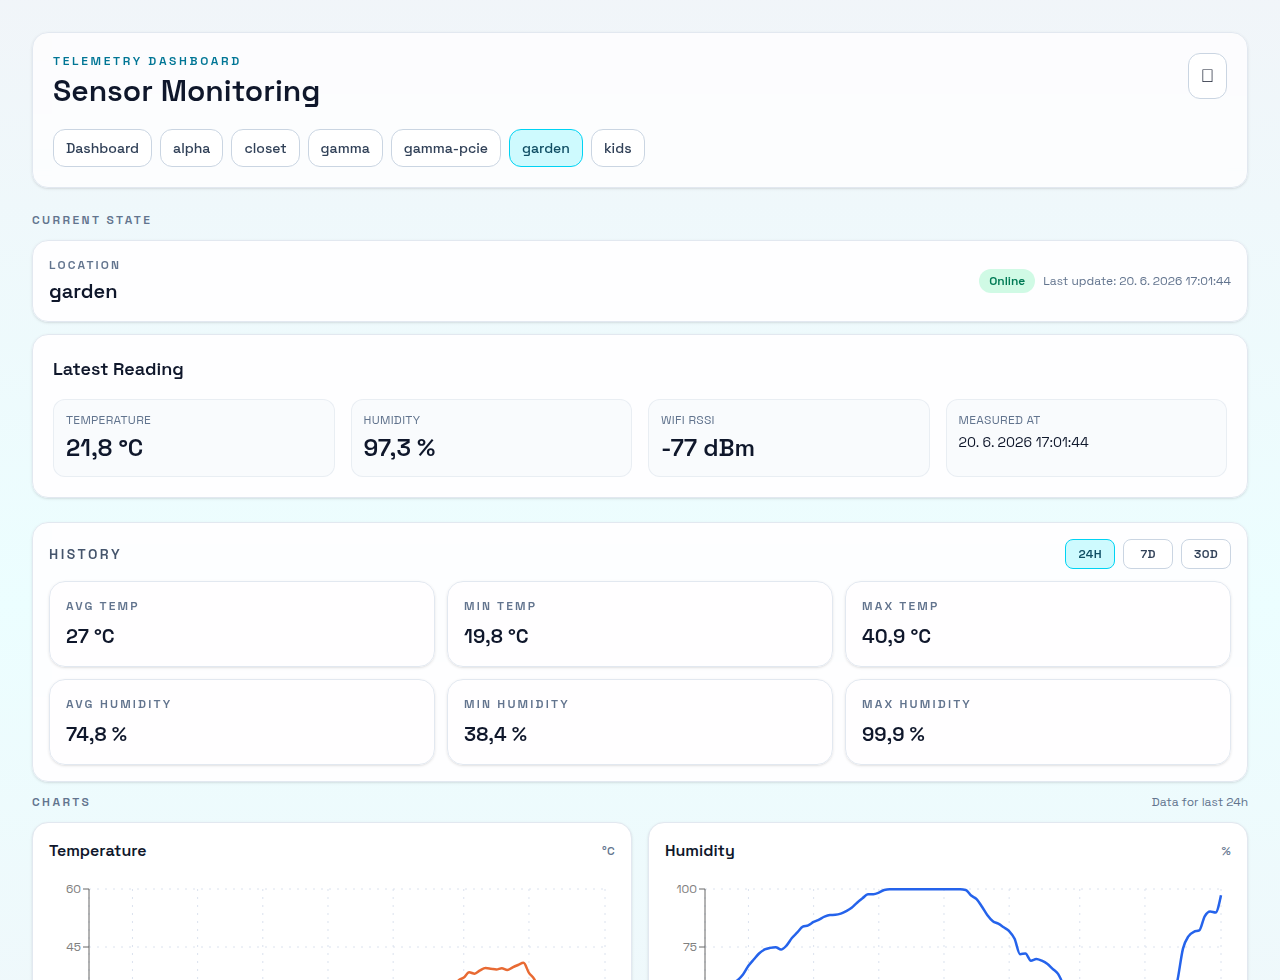Click the Humidity 97,3 % card
Image resolution: width=1280 pixels, height=980 pixels.
(x=491, y=438)
